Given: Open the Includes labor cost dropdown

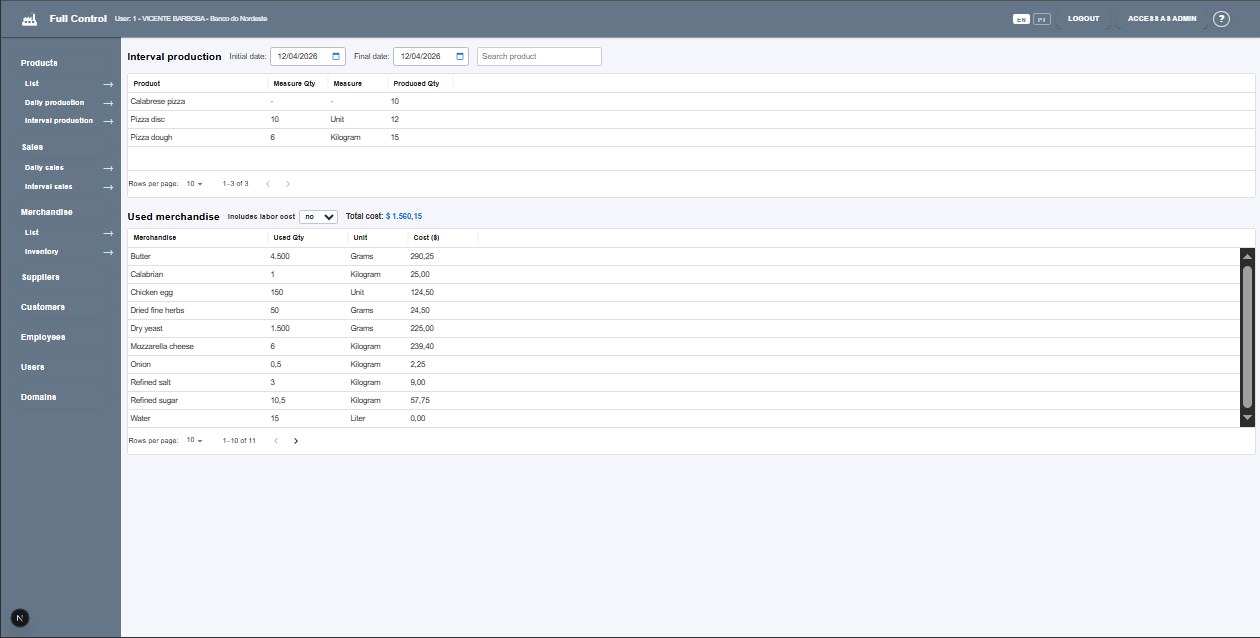Looking at the screenshot, I should click(x=319, y=216).
